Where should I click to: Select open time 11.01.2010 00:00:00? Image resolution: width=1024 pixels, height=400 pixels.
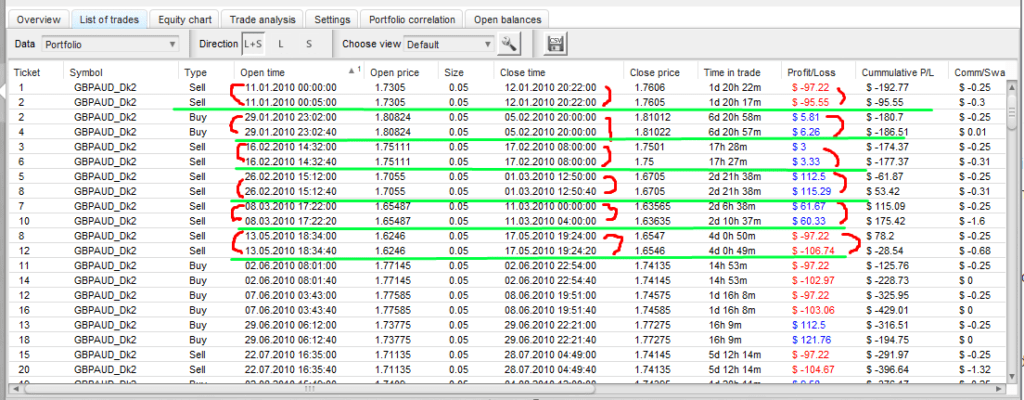290,87
